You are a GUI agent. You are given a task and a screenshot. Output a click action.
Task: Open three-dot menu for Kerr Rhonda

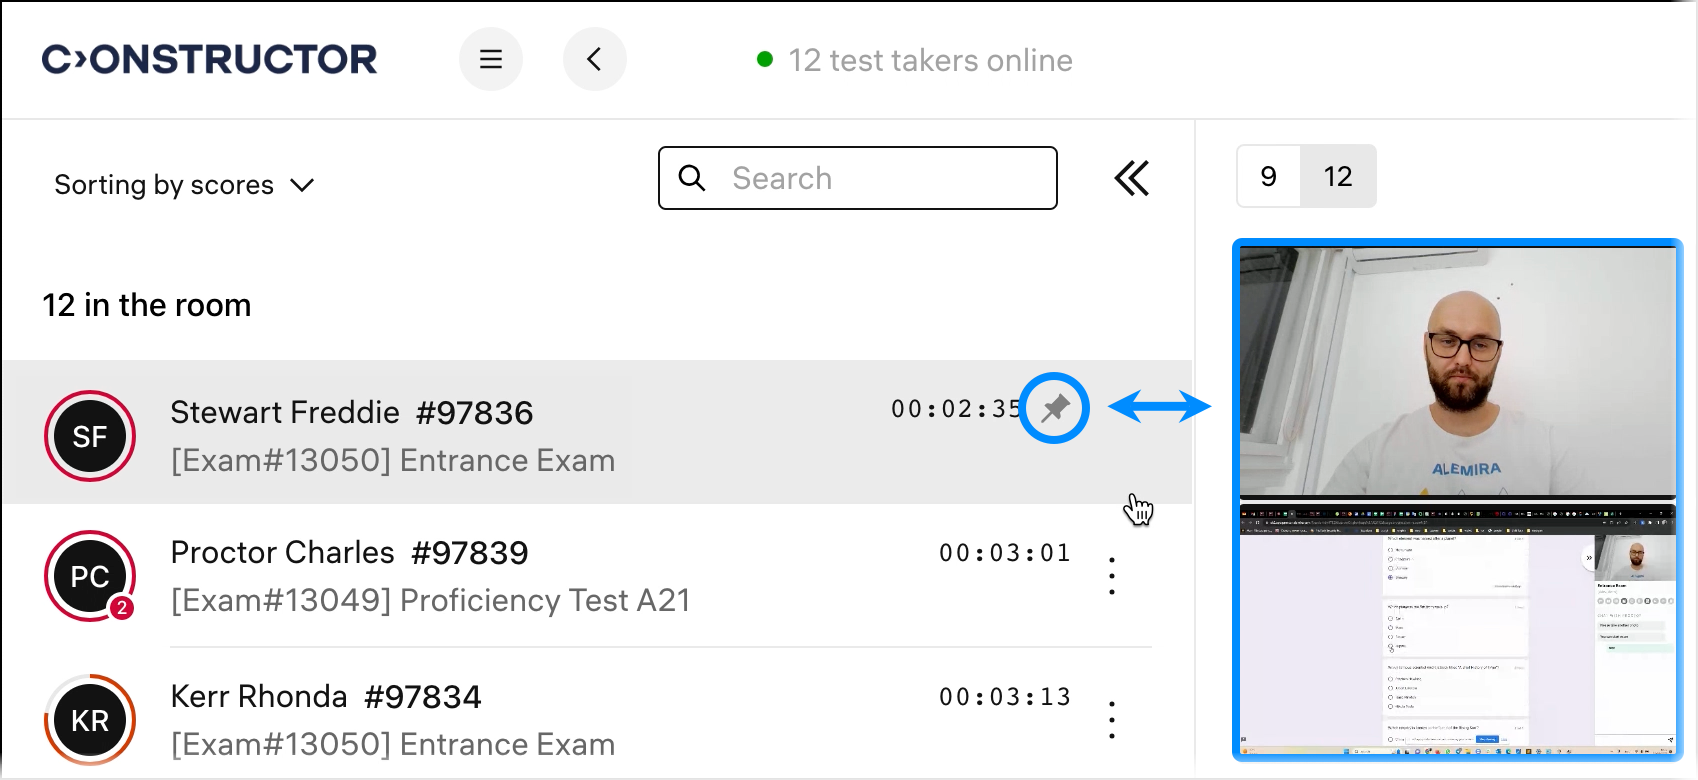[1112, 721]
